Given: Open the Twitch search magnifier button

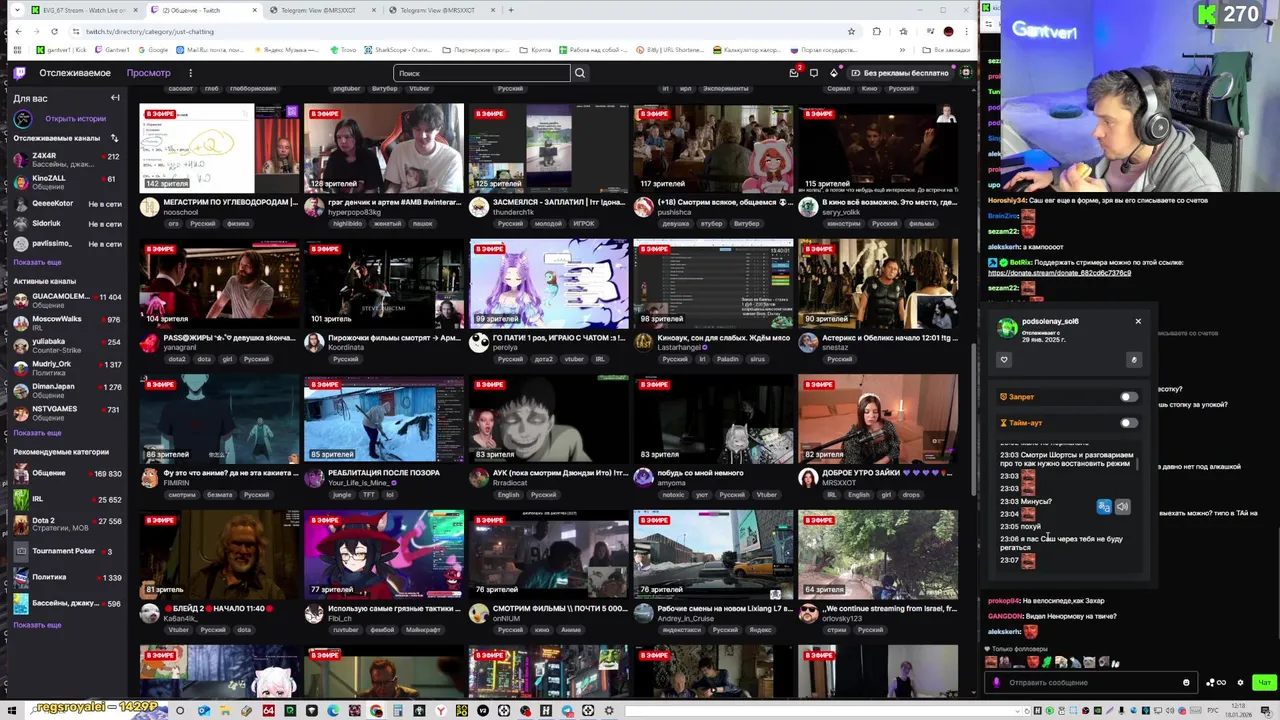Looking at the screenshot, I should pyautogui.click(x=580, y=73).
